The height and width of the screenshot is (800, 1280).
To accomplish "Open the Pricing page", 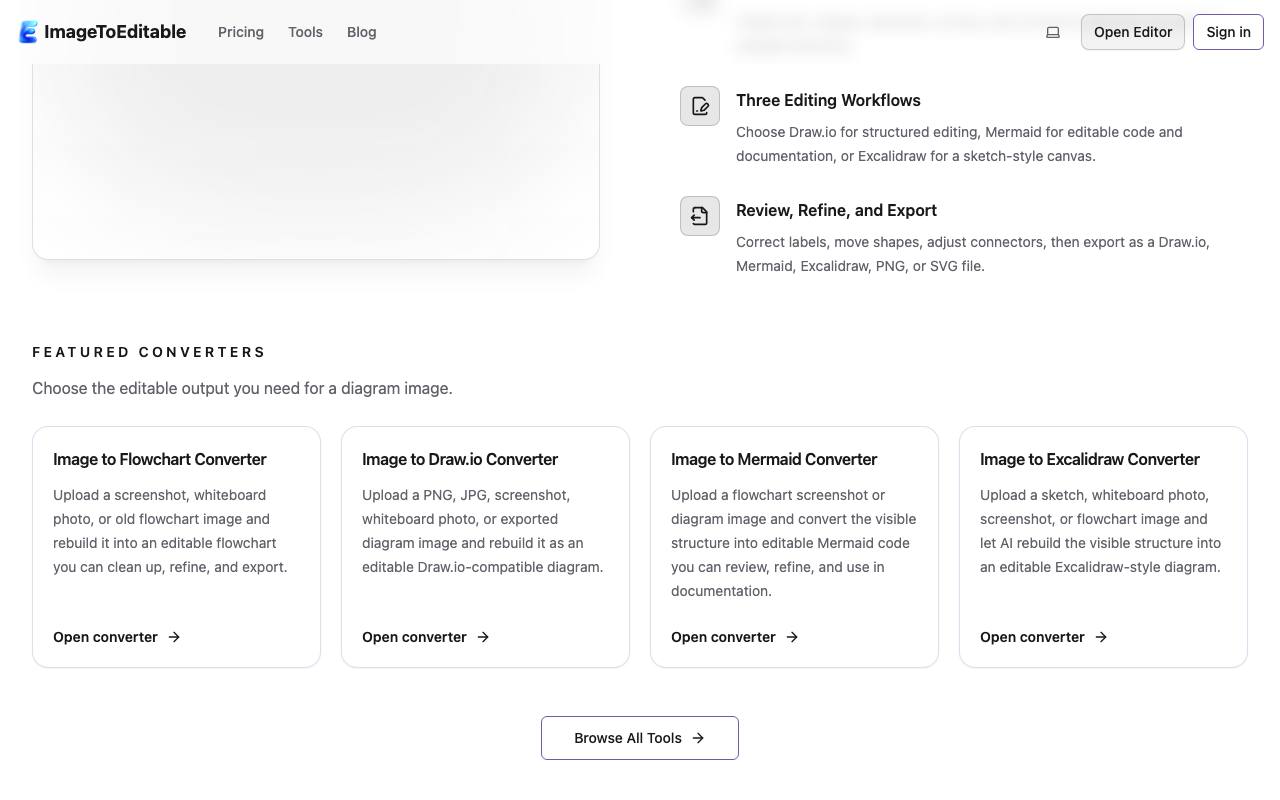I will (241, 32).
